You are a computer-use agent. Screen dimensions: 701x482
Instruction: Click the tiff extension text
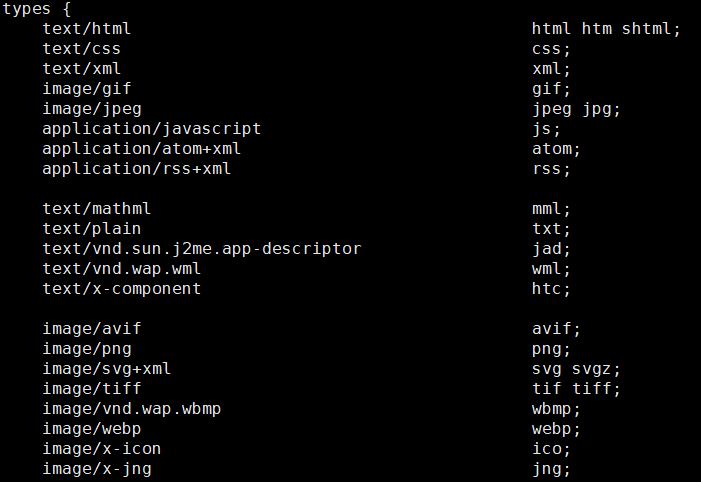pos(591,389)
